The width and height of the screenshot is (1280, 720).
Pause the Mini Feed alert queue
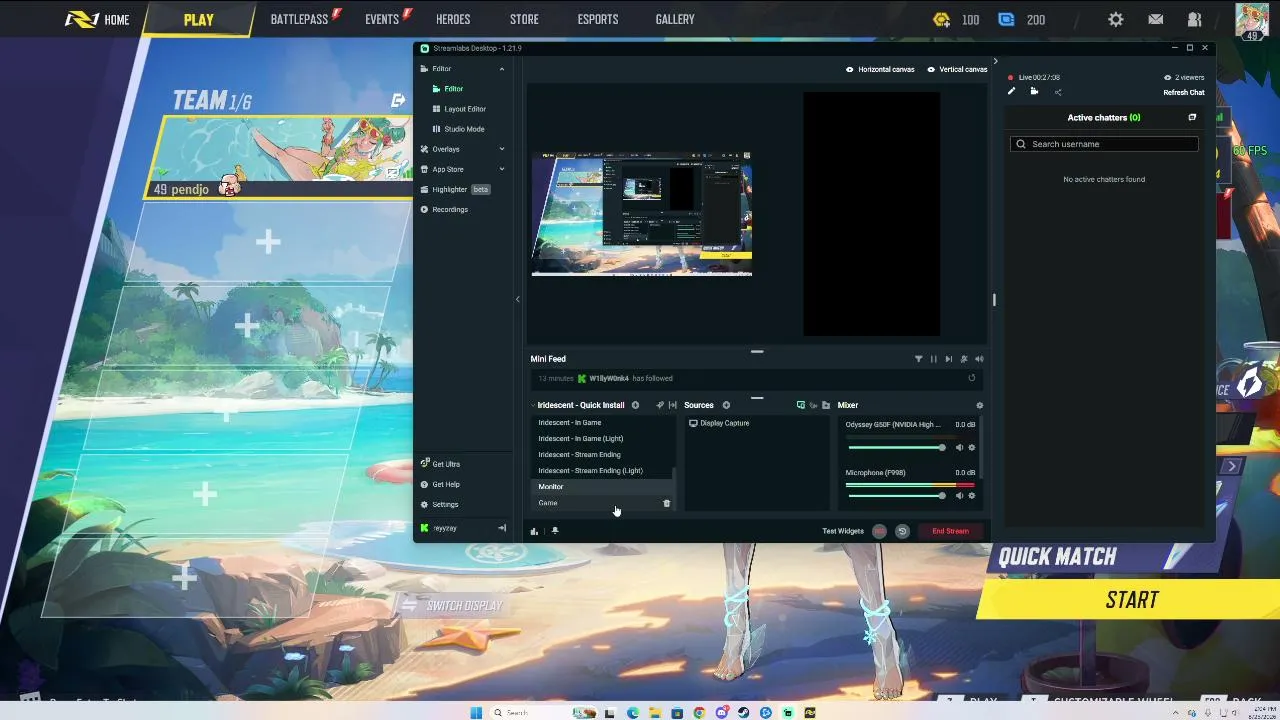tap(934, 359)
